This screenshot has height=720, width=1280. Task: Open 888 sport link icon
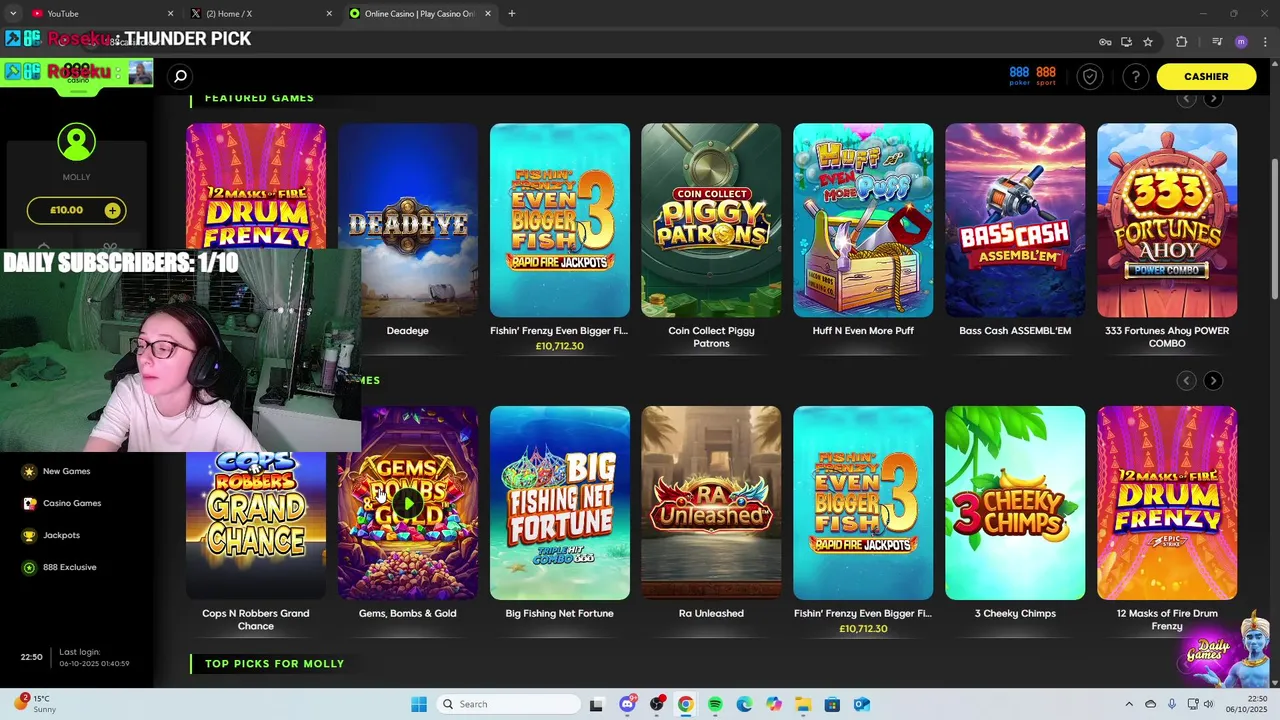1046,76
